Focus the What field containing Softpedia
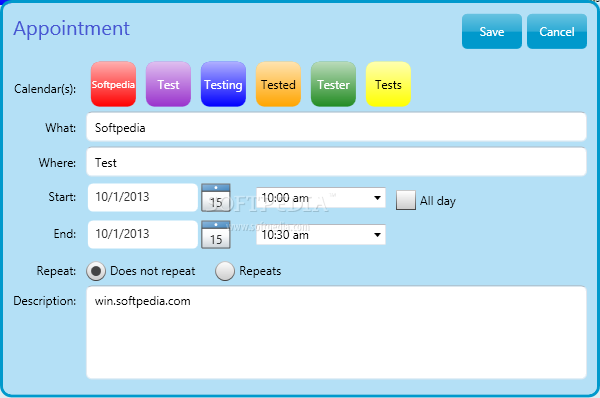600x398 pixels. coord(336,127)
